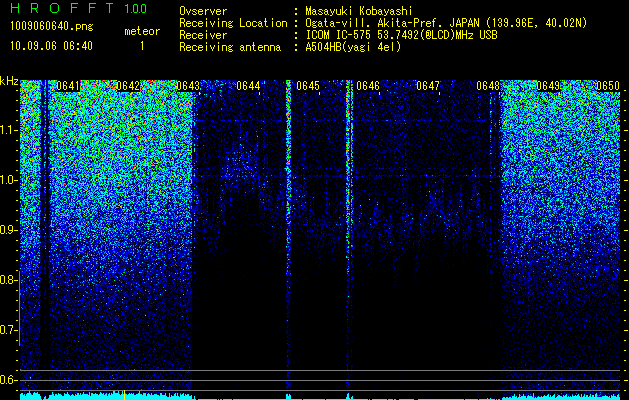Click the observer name Masayuki Kobayashi
The height and width of the screenshot is (400, 629).
click(359, 11)
